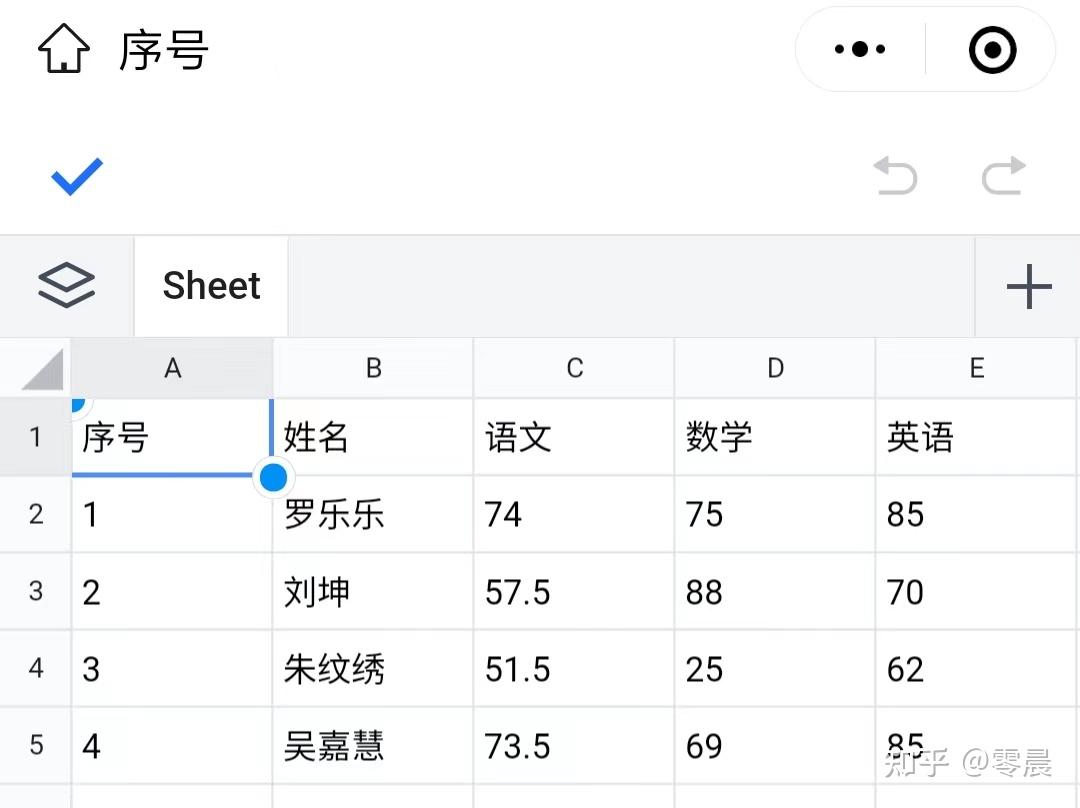The height and width of the screenshot is (808, 1080).
Task: Click the 序号 page title at top
Action: click(x=164, y=50)
